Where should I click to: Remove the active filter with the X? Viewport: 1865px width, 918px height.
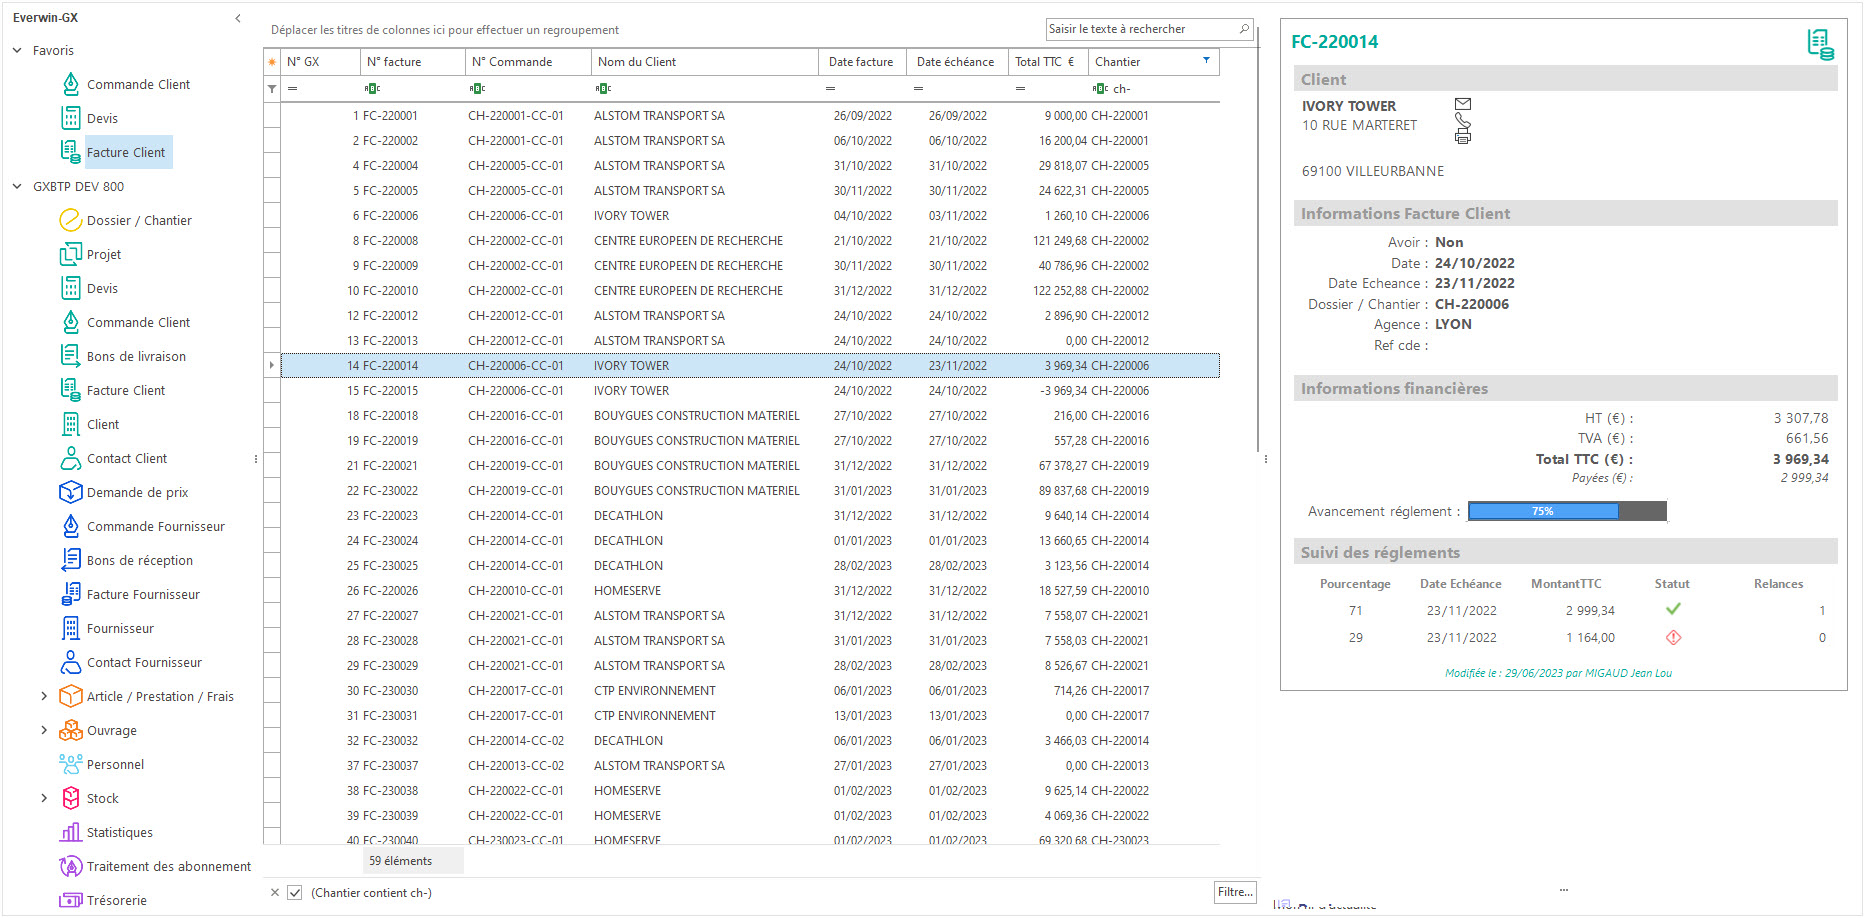pyautogui.click(x=275, y=893)
